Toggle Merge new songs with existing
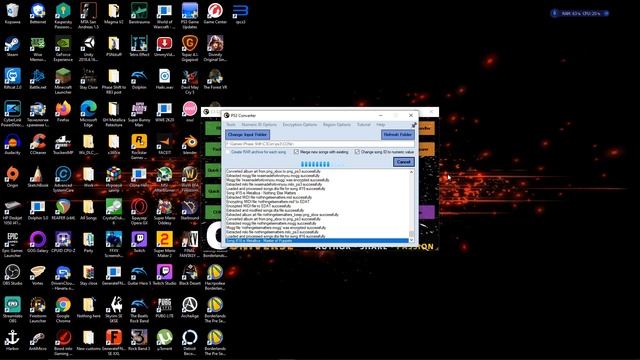Screen dimensions: 640x360 click(x=321, y=152)
